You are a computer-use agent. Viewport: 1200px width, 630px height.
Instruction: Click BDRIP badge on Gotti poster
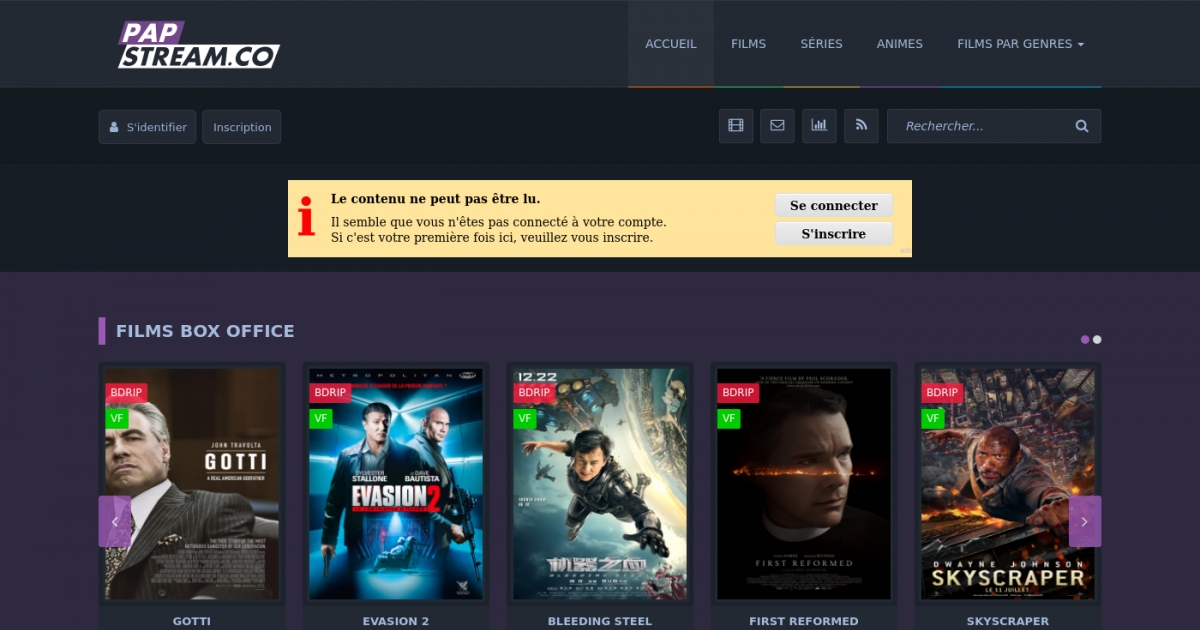tap(126, 393)
